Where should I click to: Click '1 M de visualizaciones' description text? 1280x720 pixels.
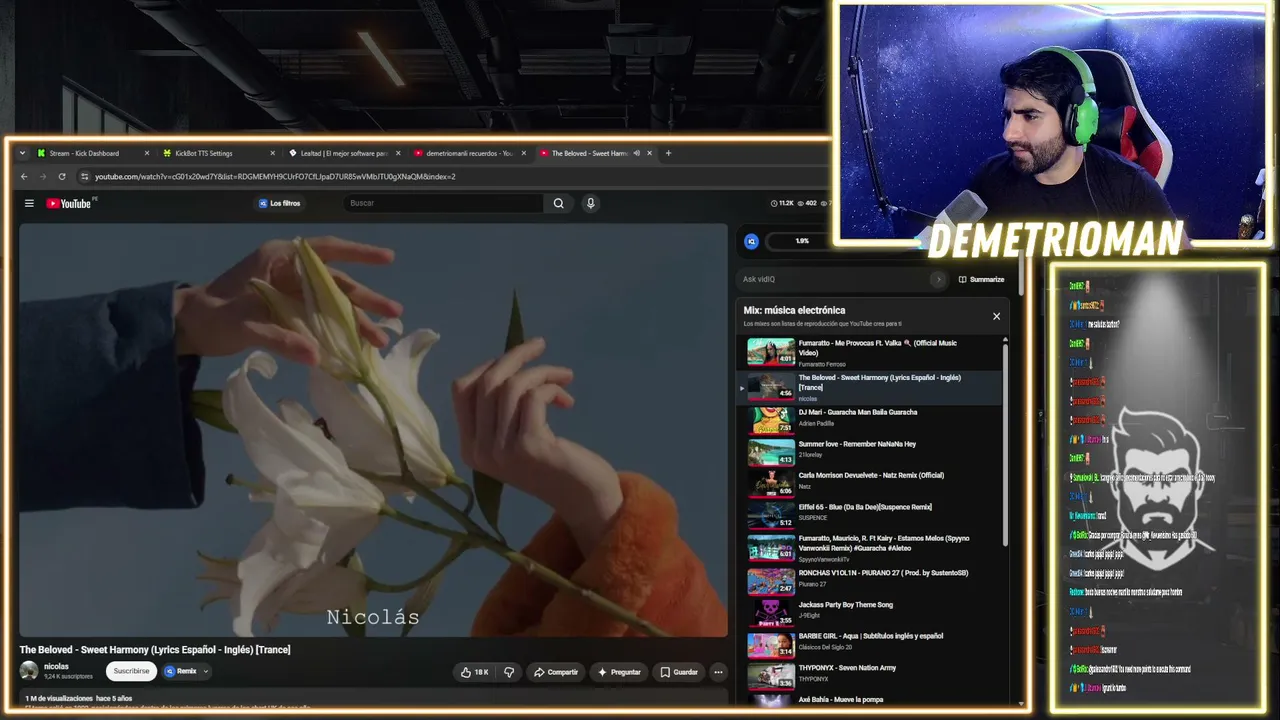(x=59, y=698)
